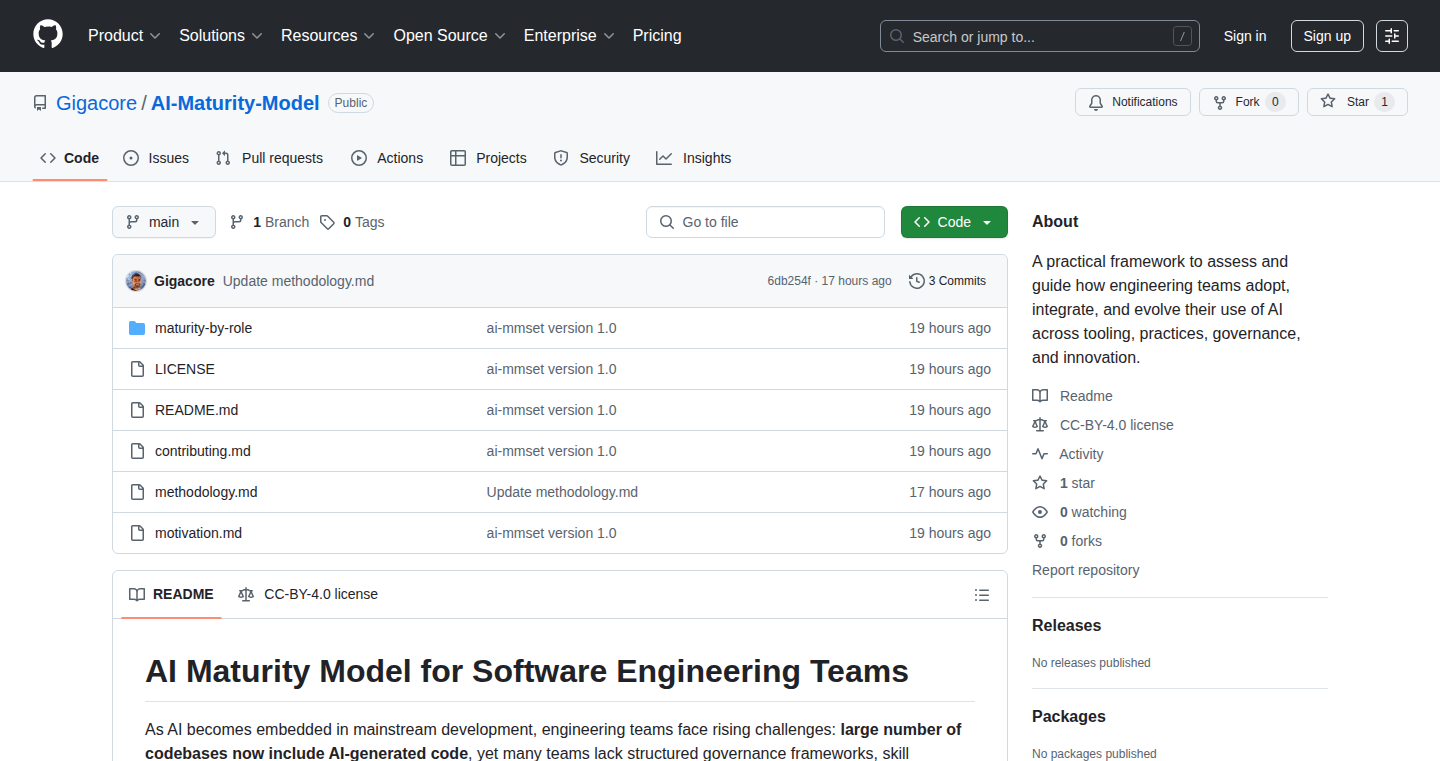Select the README tab in file viewer
Viewport: 1440px width, 761px height.
tap(171, 594)
